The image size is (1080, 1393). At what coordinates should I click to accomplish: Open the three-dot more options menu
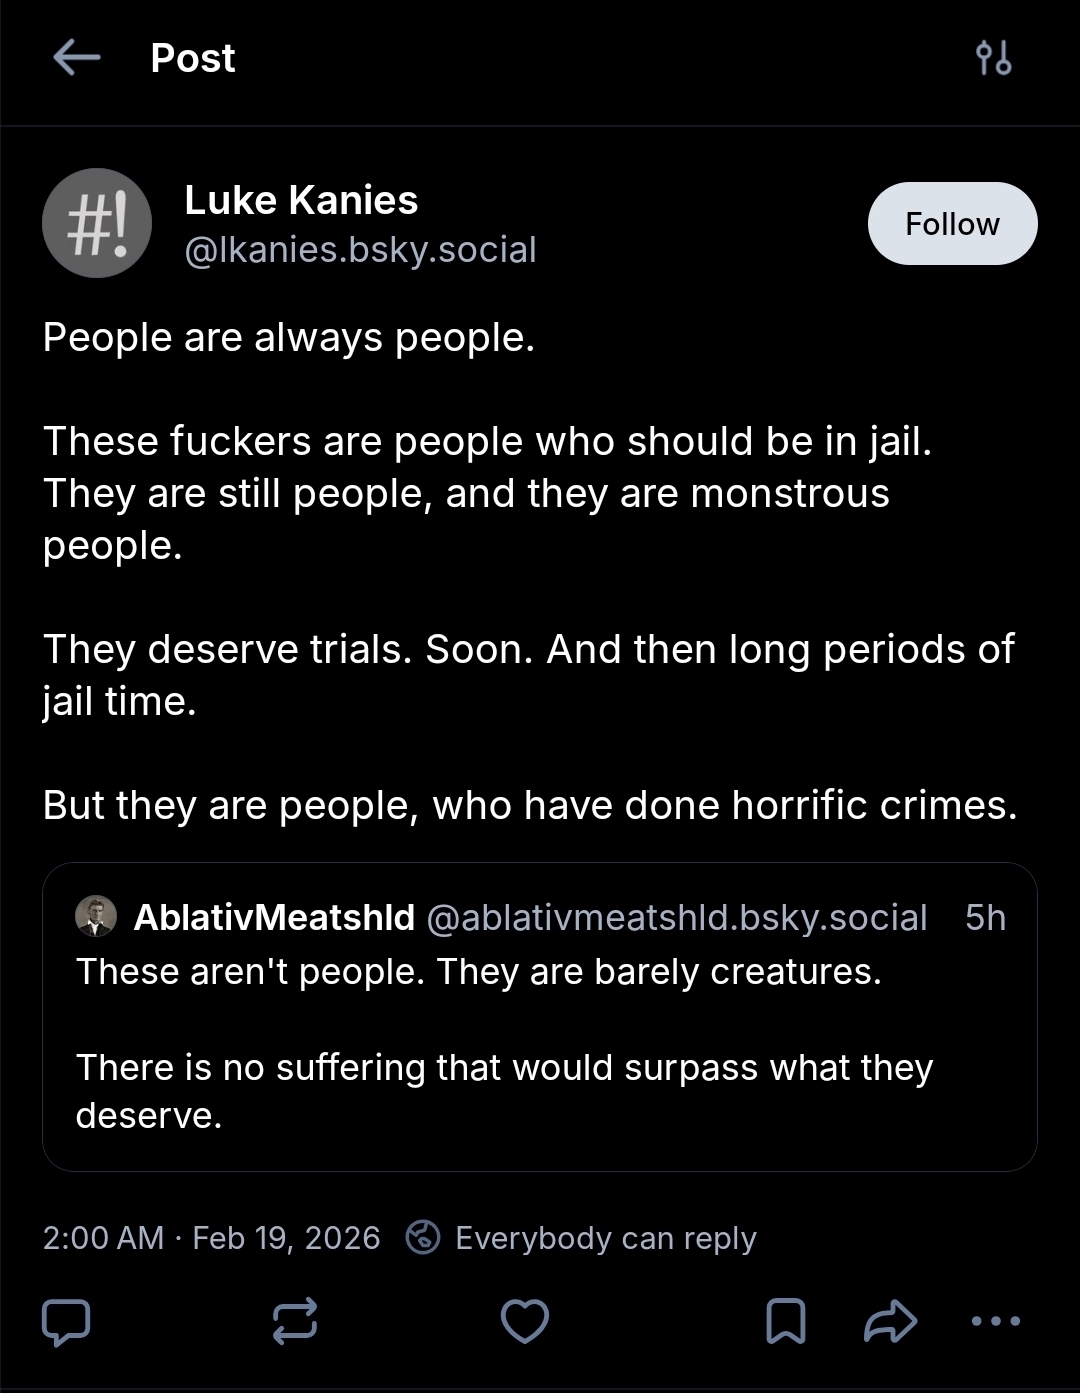pyautogui.click(x=995, y=1321)
